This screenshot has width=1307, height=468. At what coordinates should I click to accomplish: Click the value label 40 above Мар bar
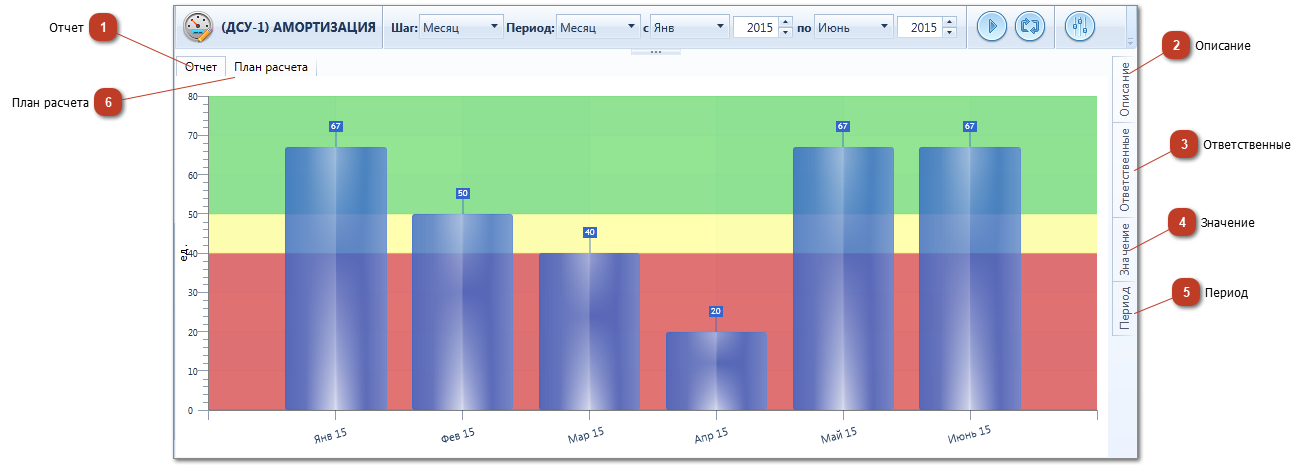[x=590, y=232]
